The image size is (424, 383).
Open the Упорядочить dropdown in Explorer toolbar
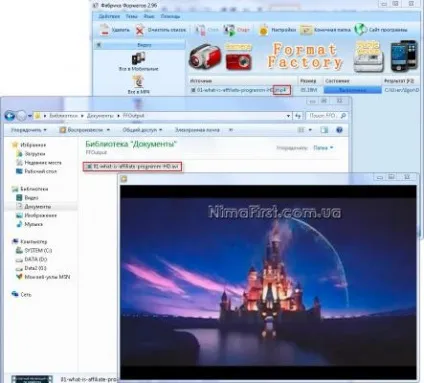[x=29, y=130]
